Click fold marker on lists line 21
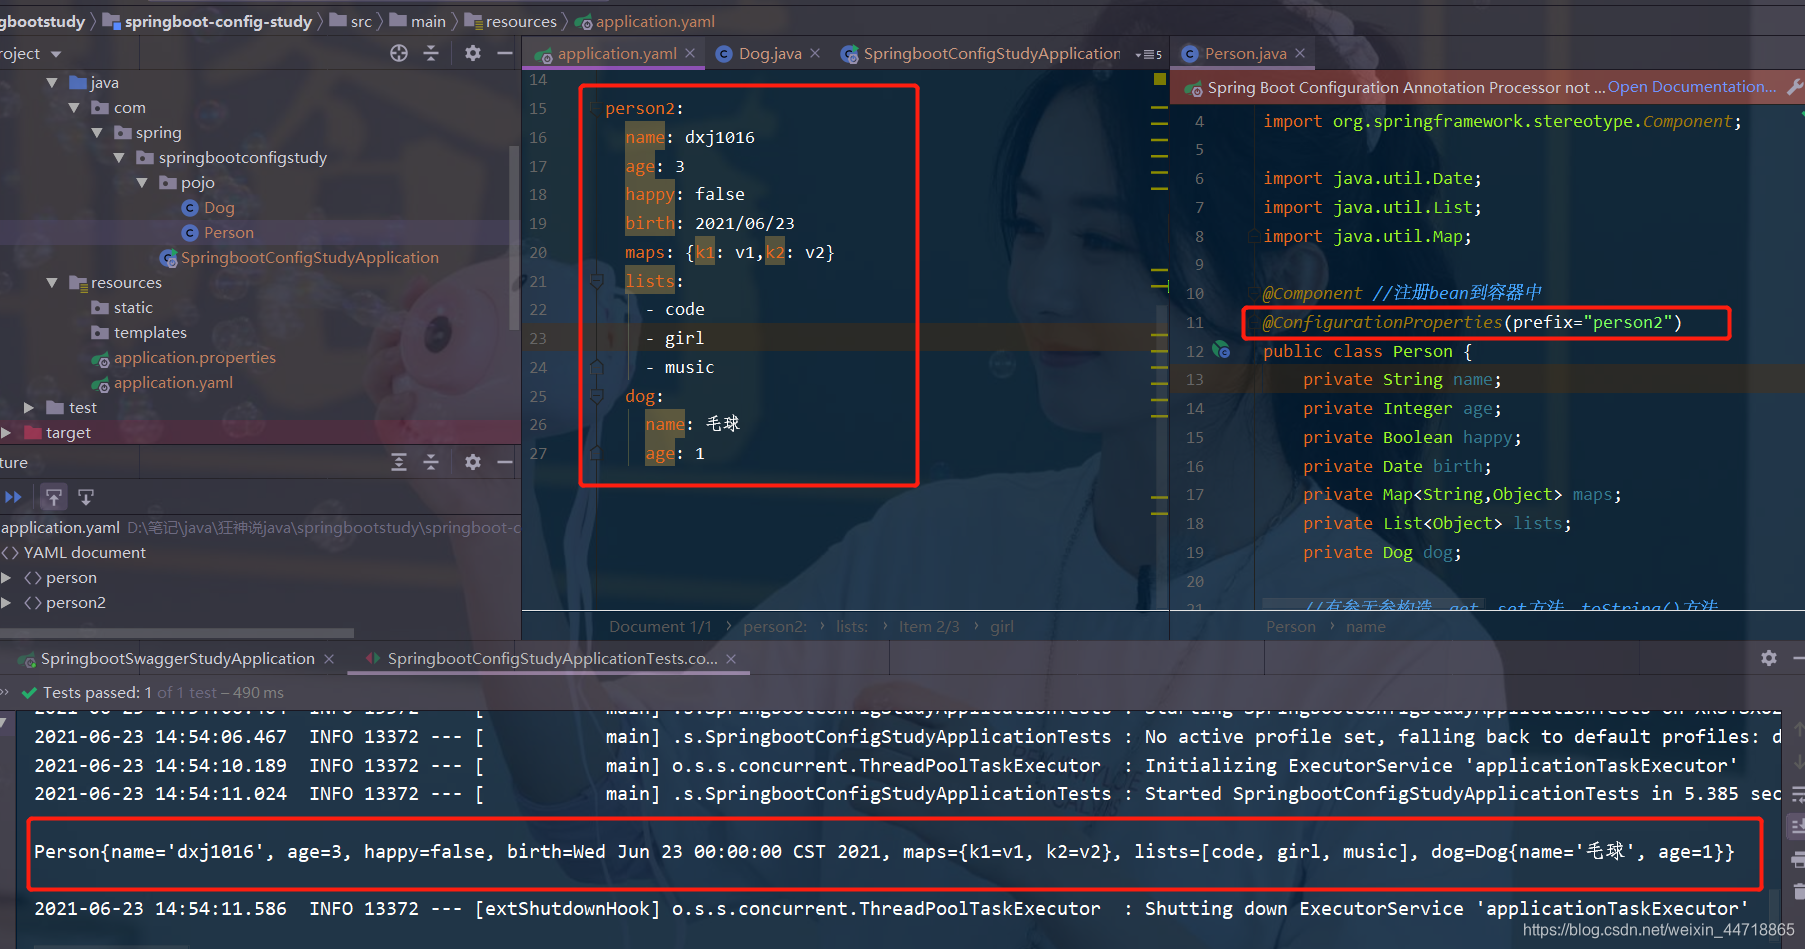Viewport: 1805px width, 949px height. 596,281
